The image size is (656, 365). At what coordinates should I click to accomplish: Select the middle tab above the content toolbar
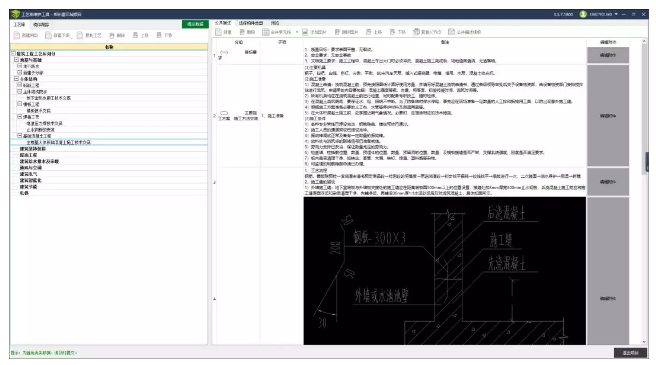pos(251,23)
